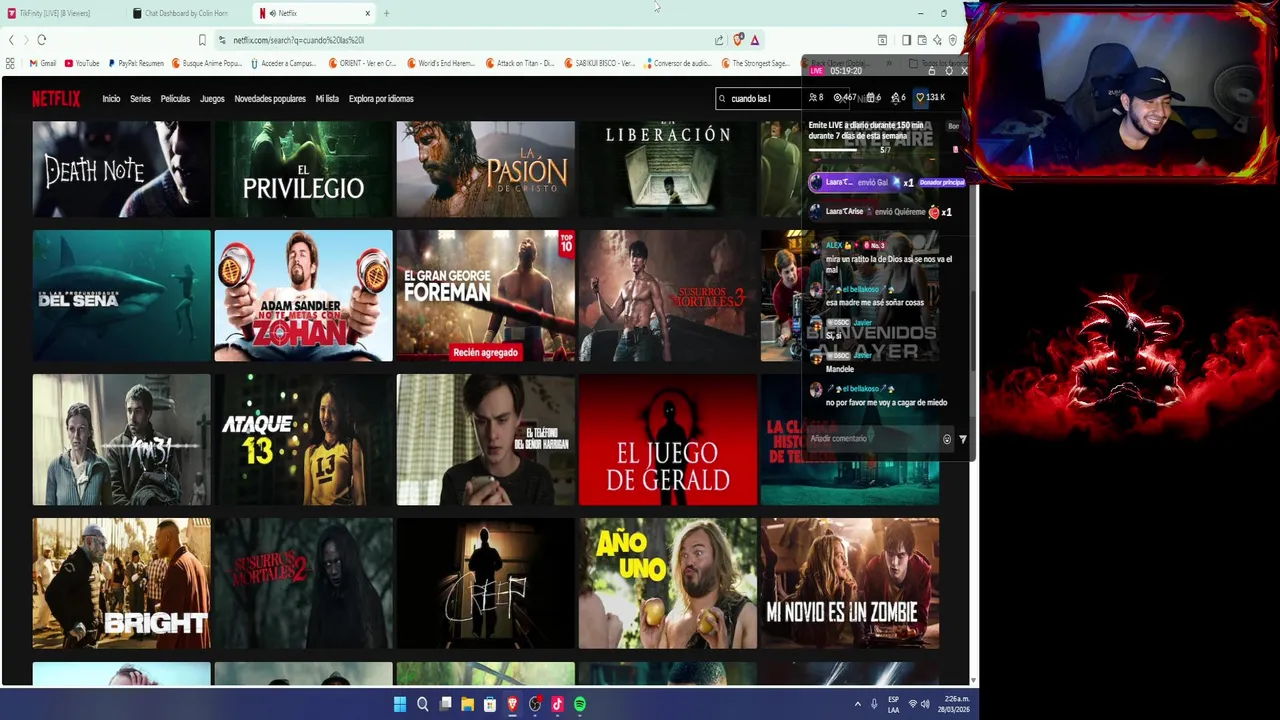Open the Año Uno thumbnail
The image size is (1280, 720).
tap(667, 584)
